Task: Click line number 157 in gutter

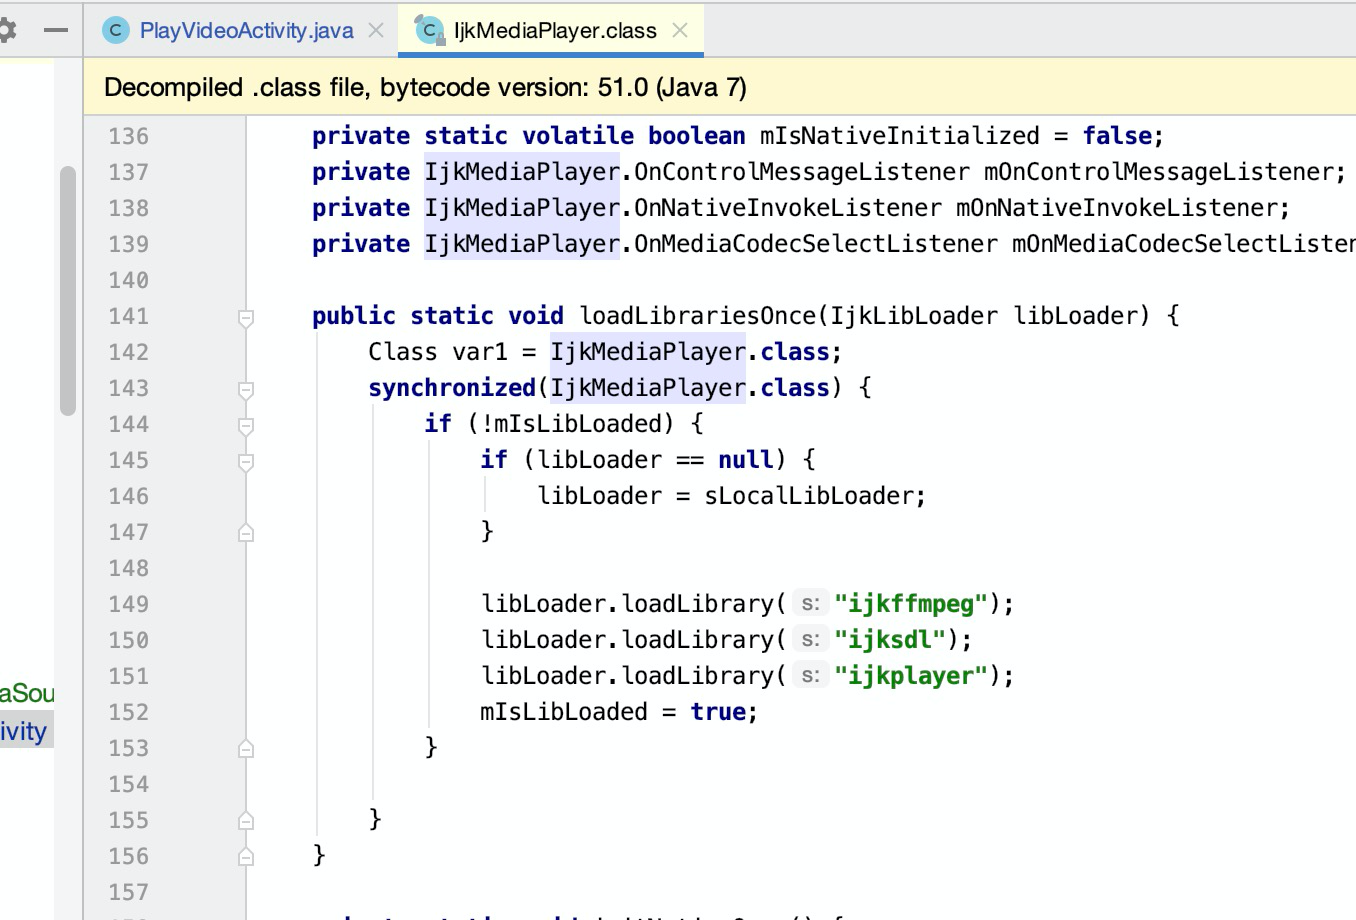Action: (x=128, y=892)
